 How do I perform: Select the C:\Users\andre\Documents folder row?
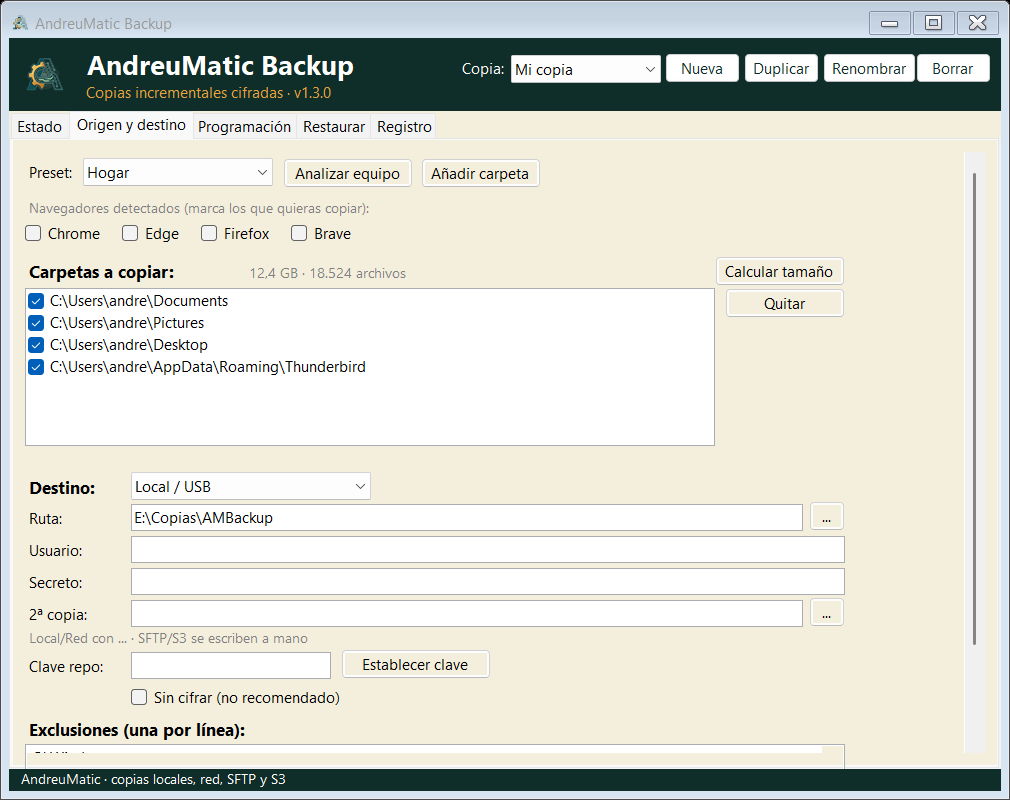[370, 301]
